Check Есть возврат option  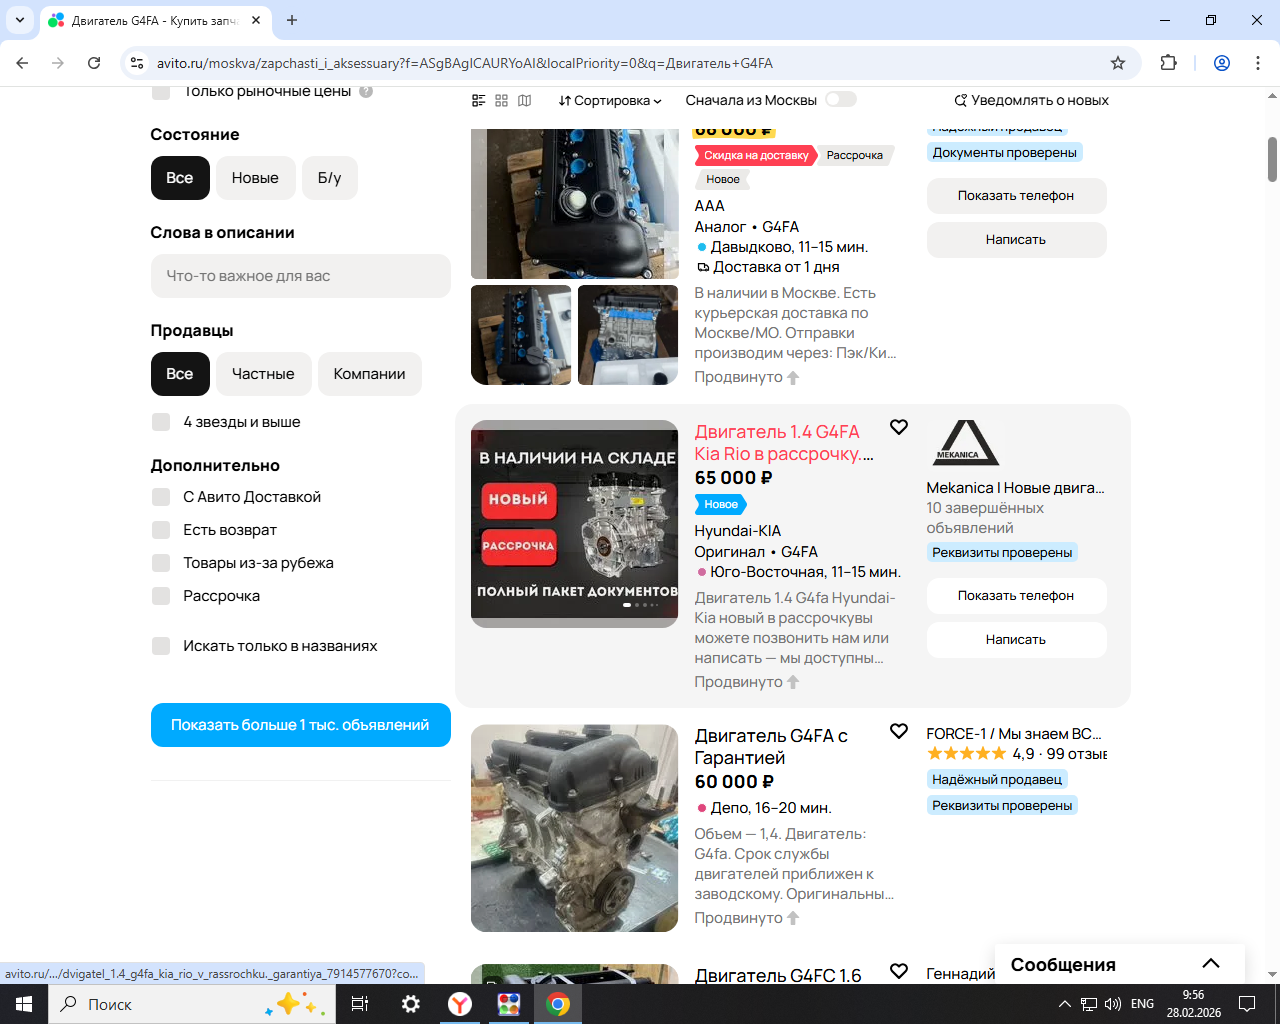(x=161, y=530)
